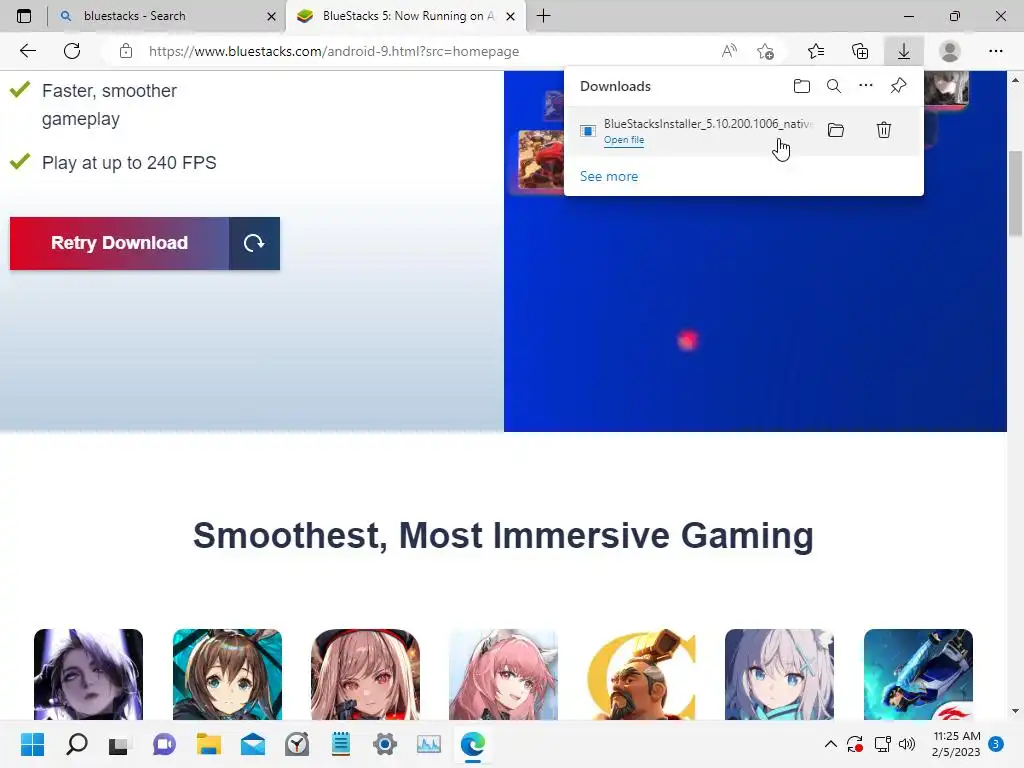Screen dimensions: 1024x768
Task: Click the page vertical scrollbar thumb
Action: tap(1015, 193)
